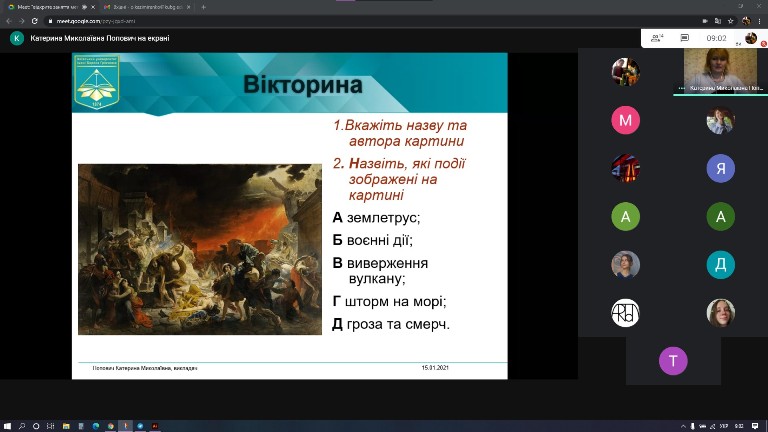Click your own avatar in Meet top bar

750,38
